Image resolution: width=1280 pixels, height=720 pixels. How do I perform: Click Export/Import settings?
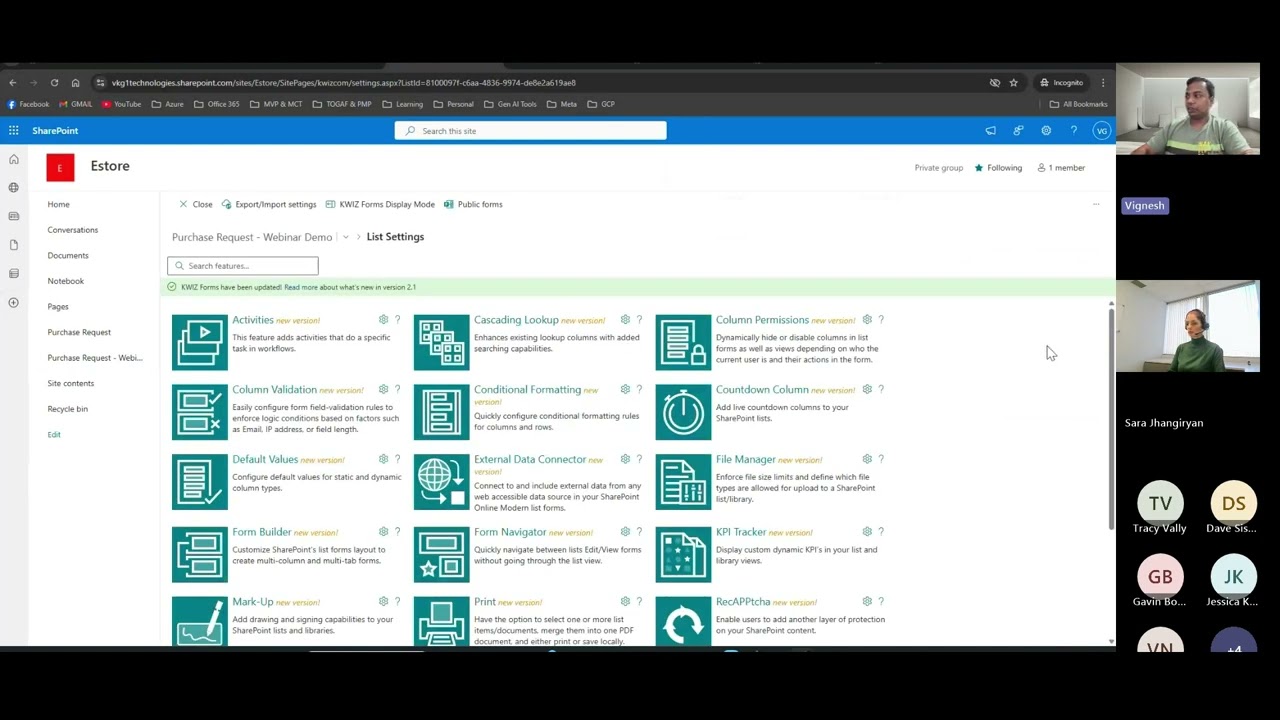[x=269, y=204]
